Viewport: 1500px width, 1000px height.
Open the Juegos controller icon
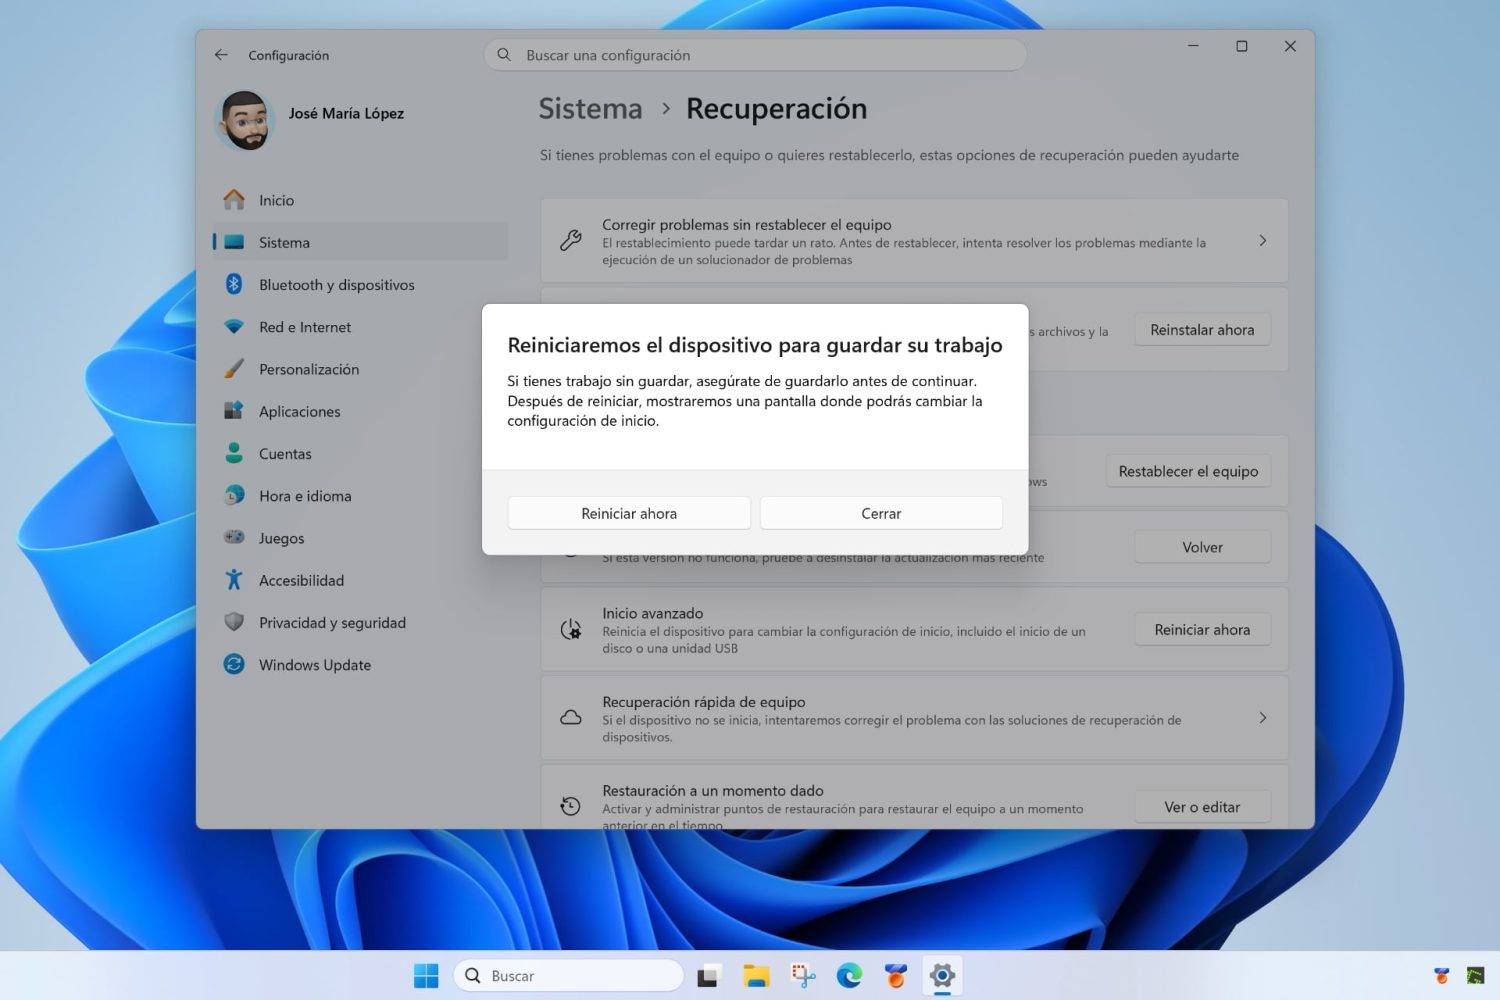pyautogui.click(x=234, y=537)
